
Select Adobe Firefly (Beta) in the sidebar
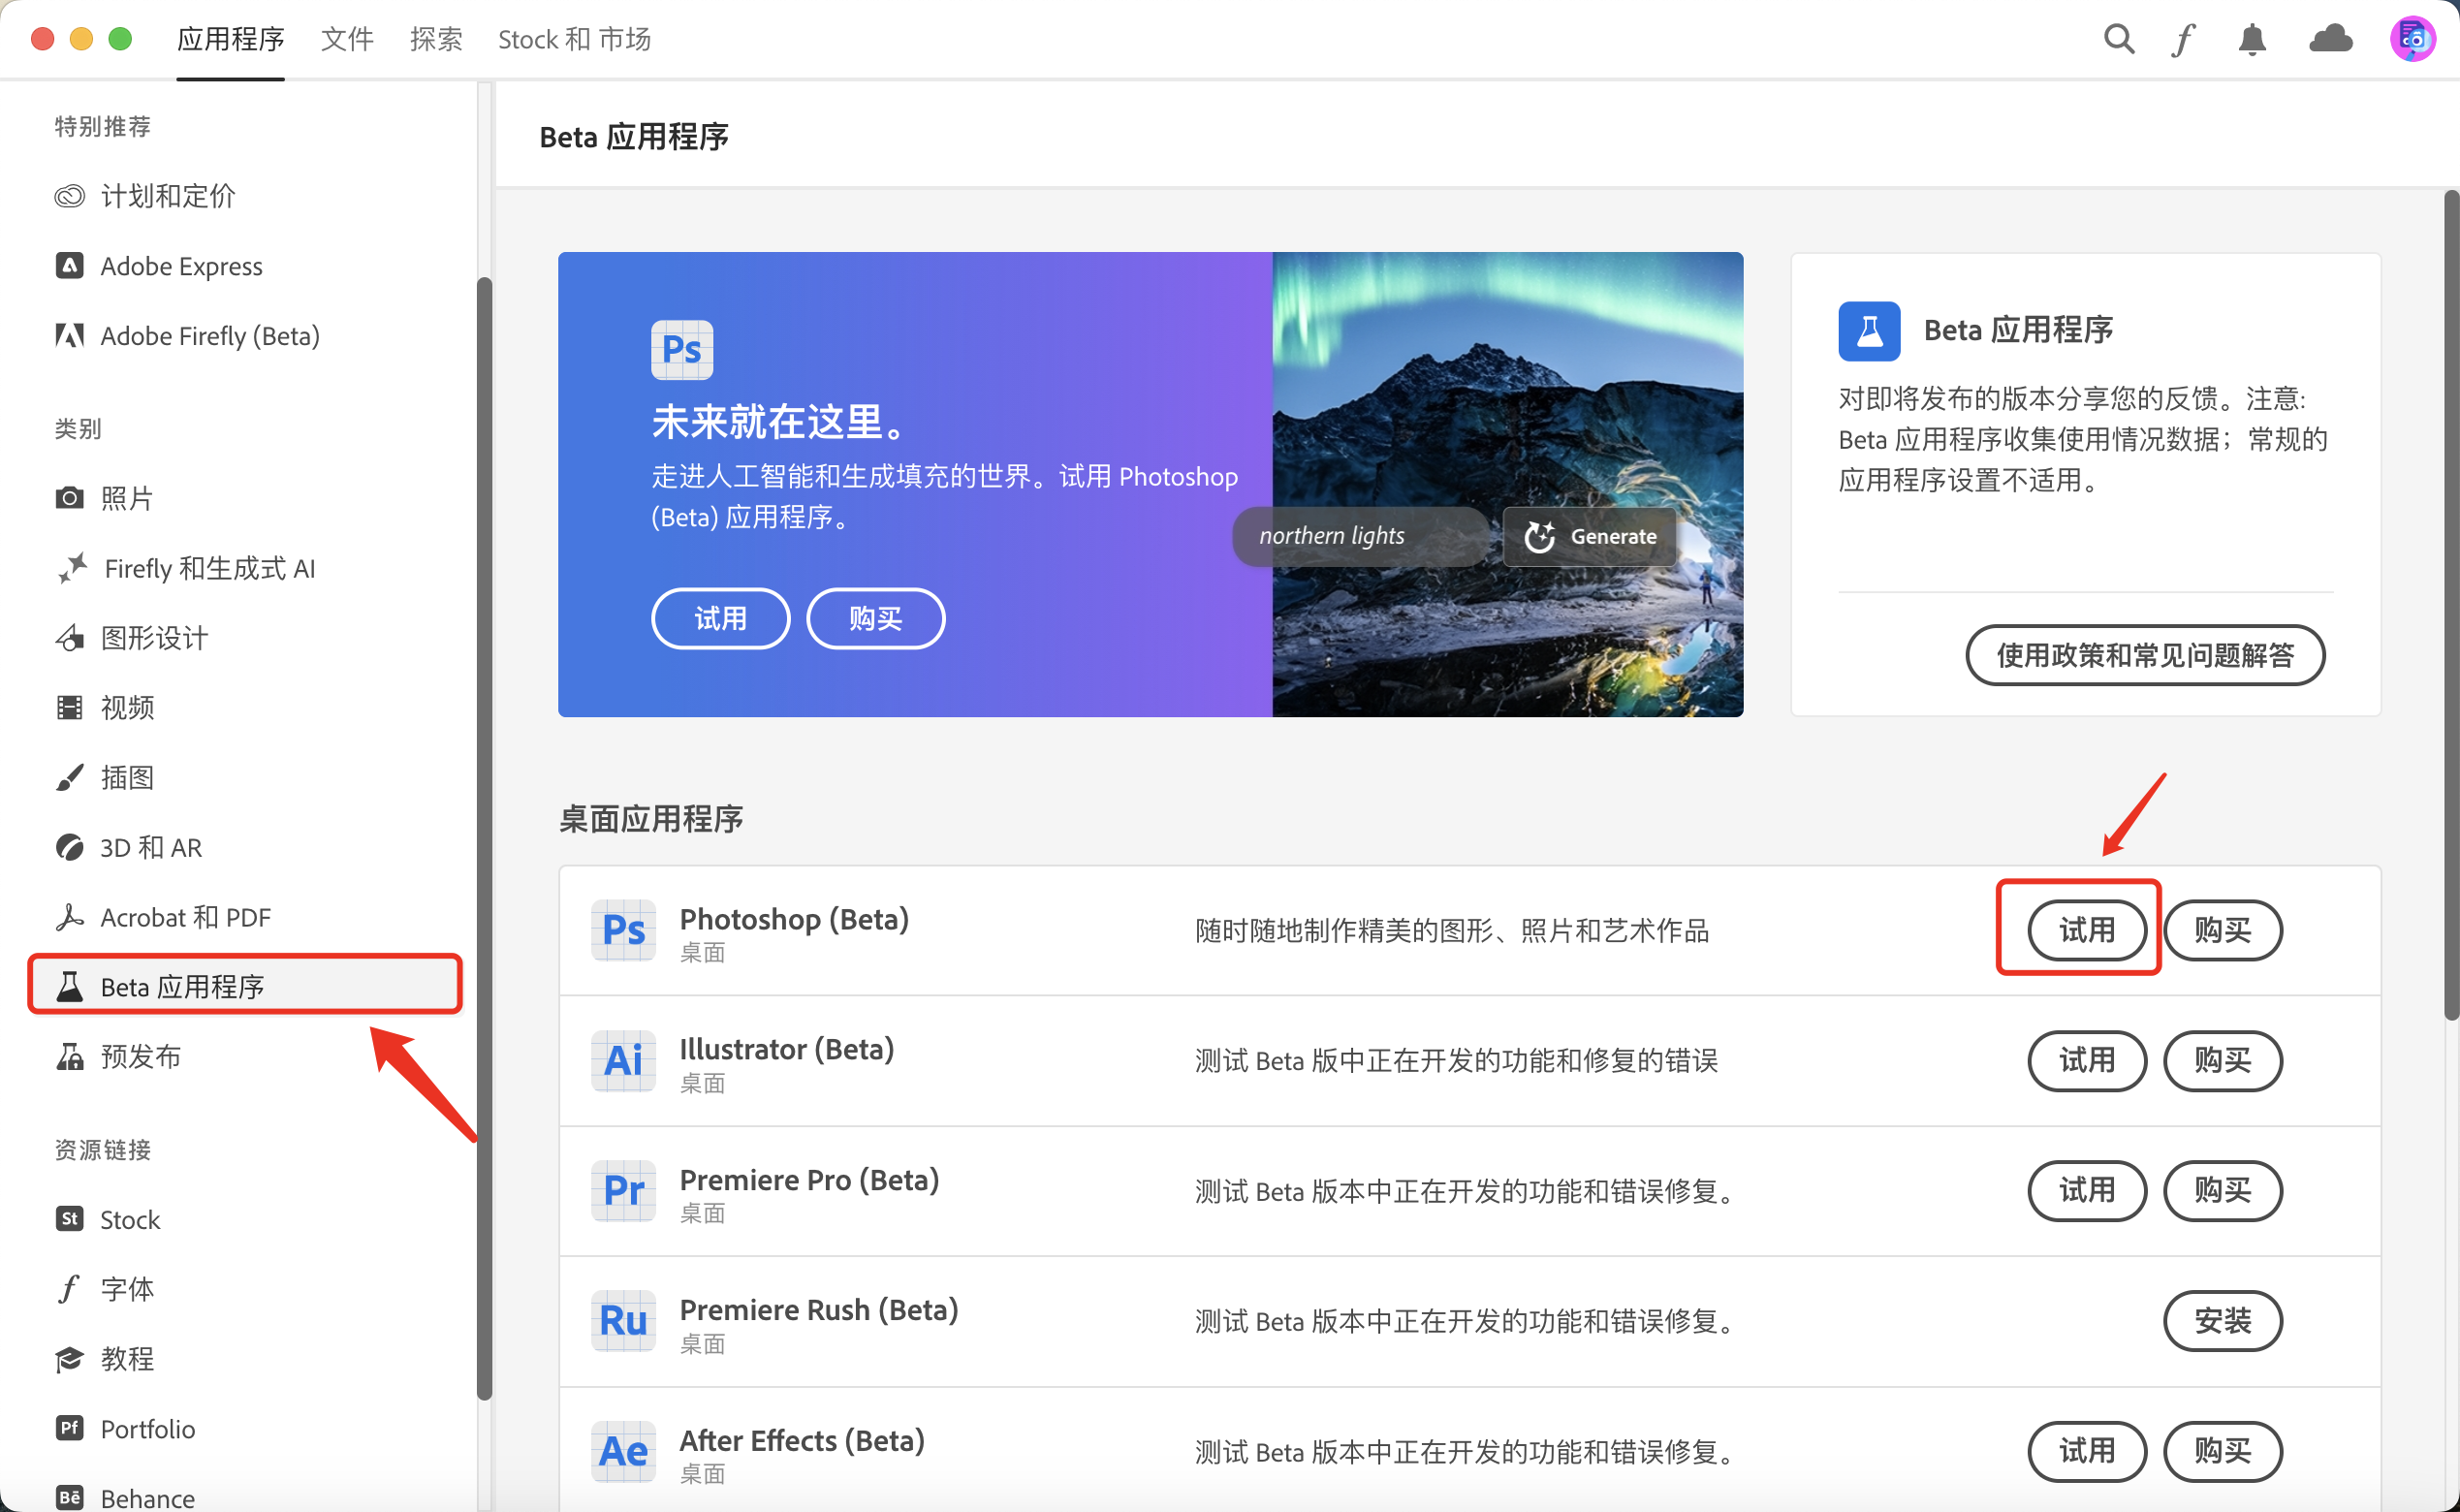point(209,336)
